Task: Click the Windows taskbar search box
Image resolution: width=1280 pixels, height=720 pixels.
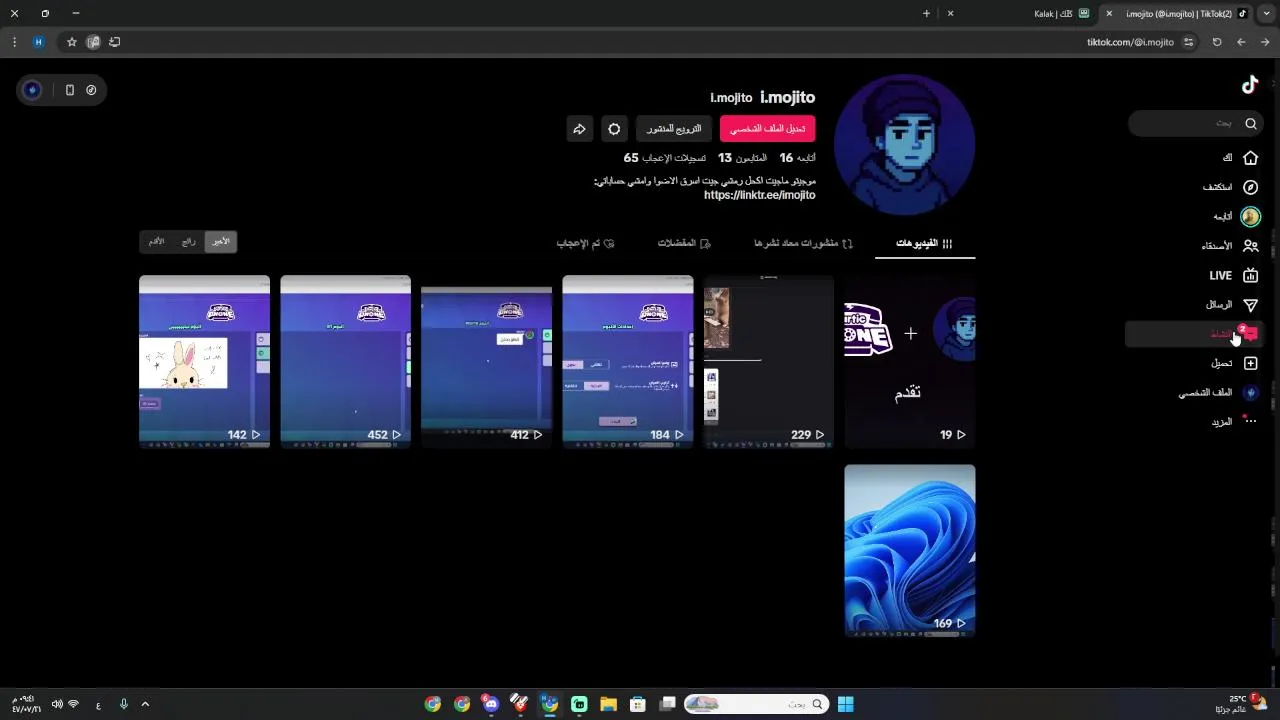Action: tap(757, 704)
